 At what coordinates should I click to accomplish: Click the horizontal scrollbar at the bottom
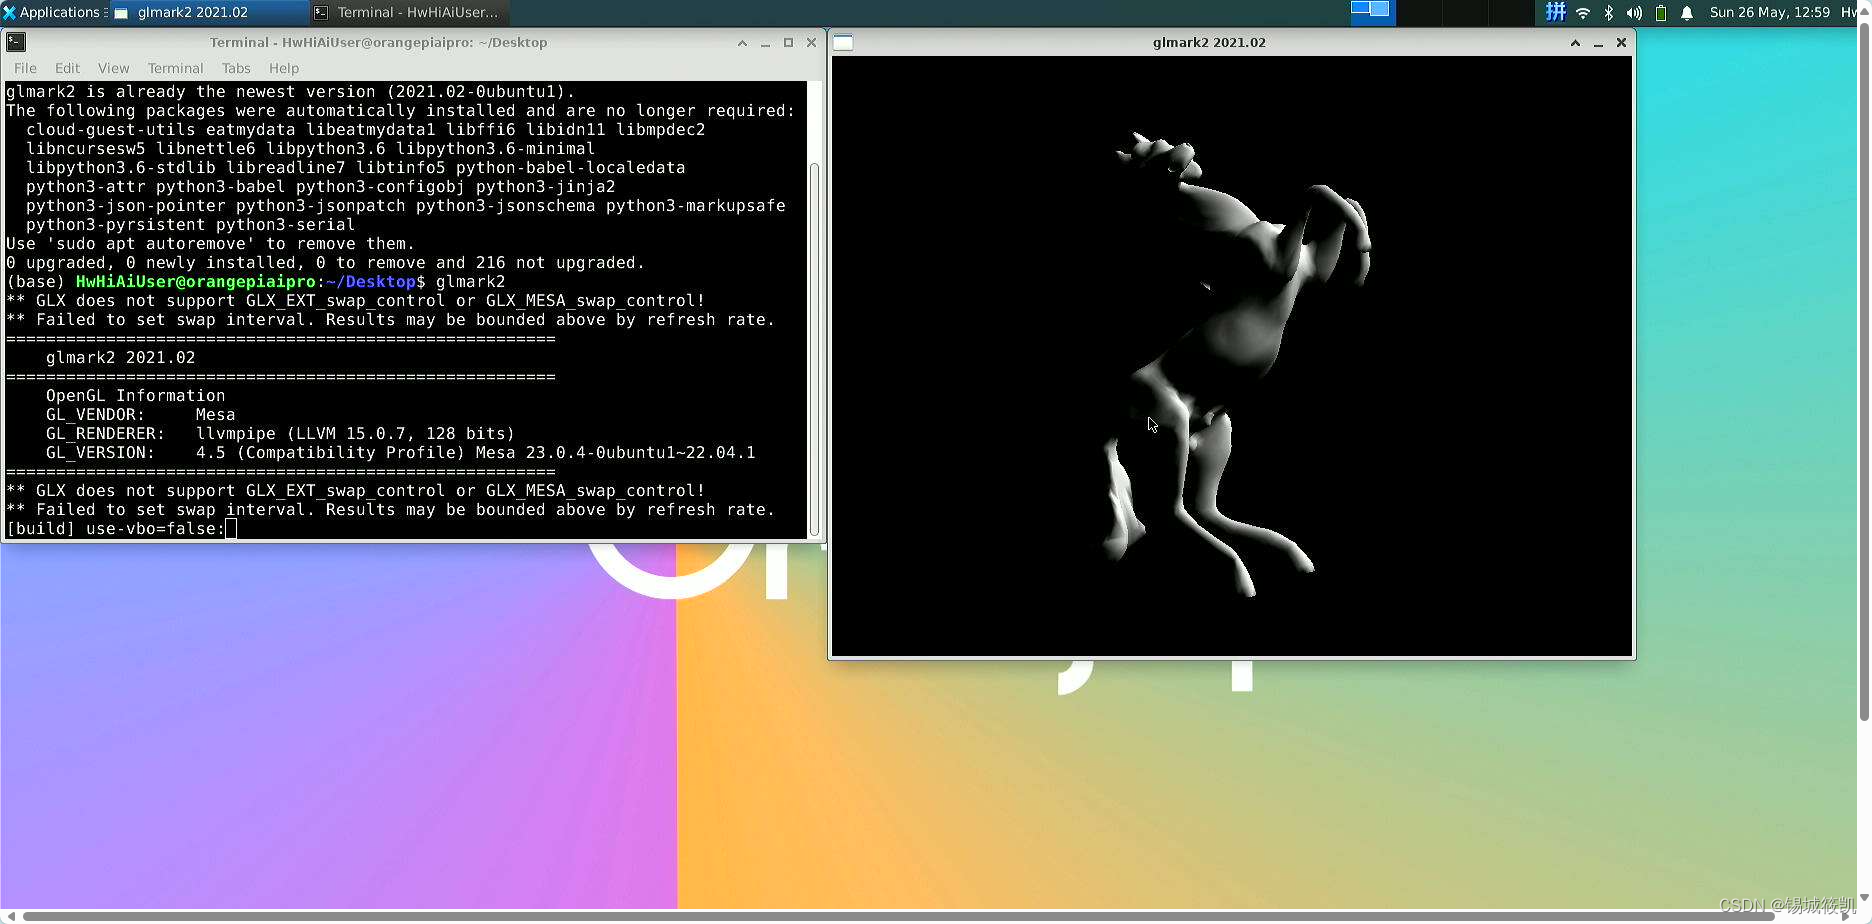click(900, 916)
